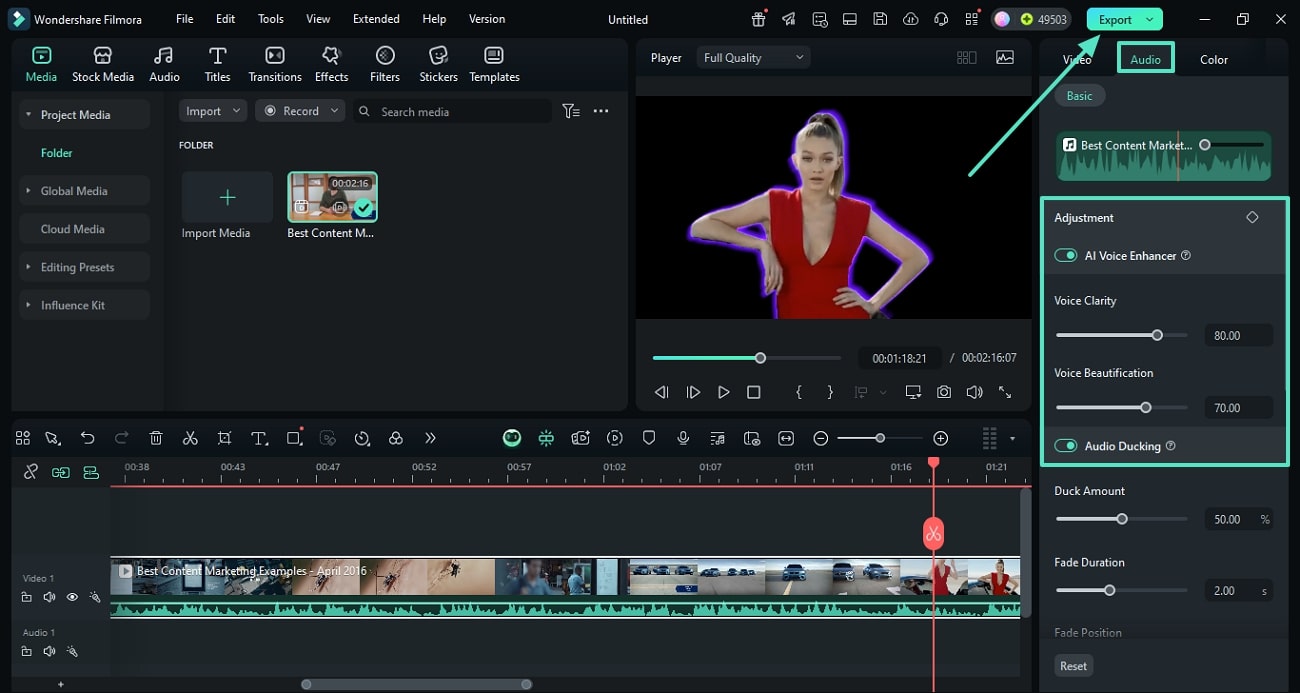Hide Video 1 track with the eye icon
The height and width of the screenshot is (693, 1300).
pos(72,597)
